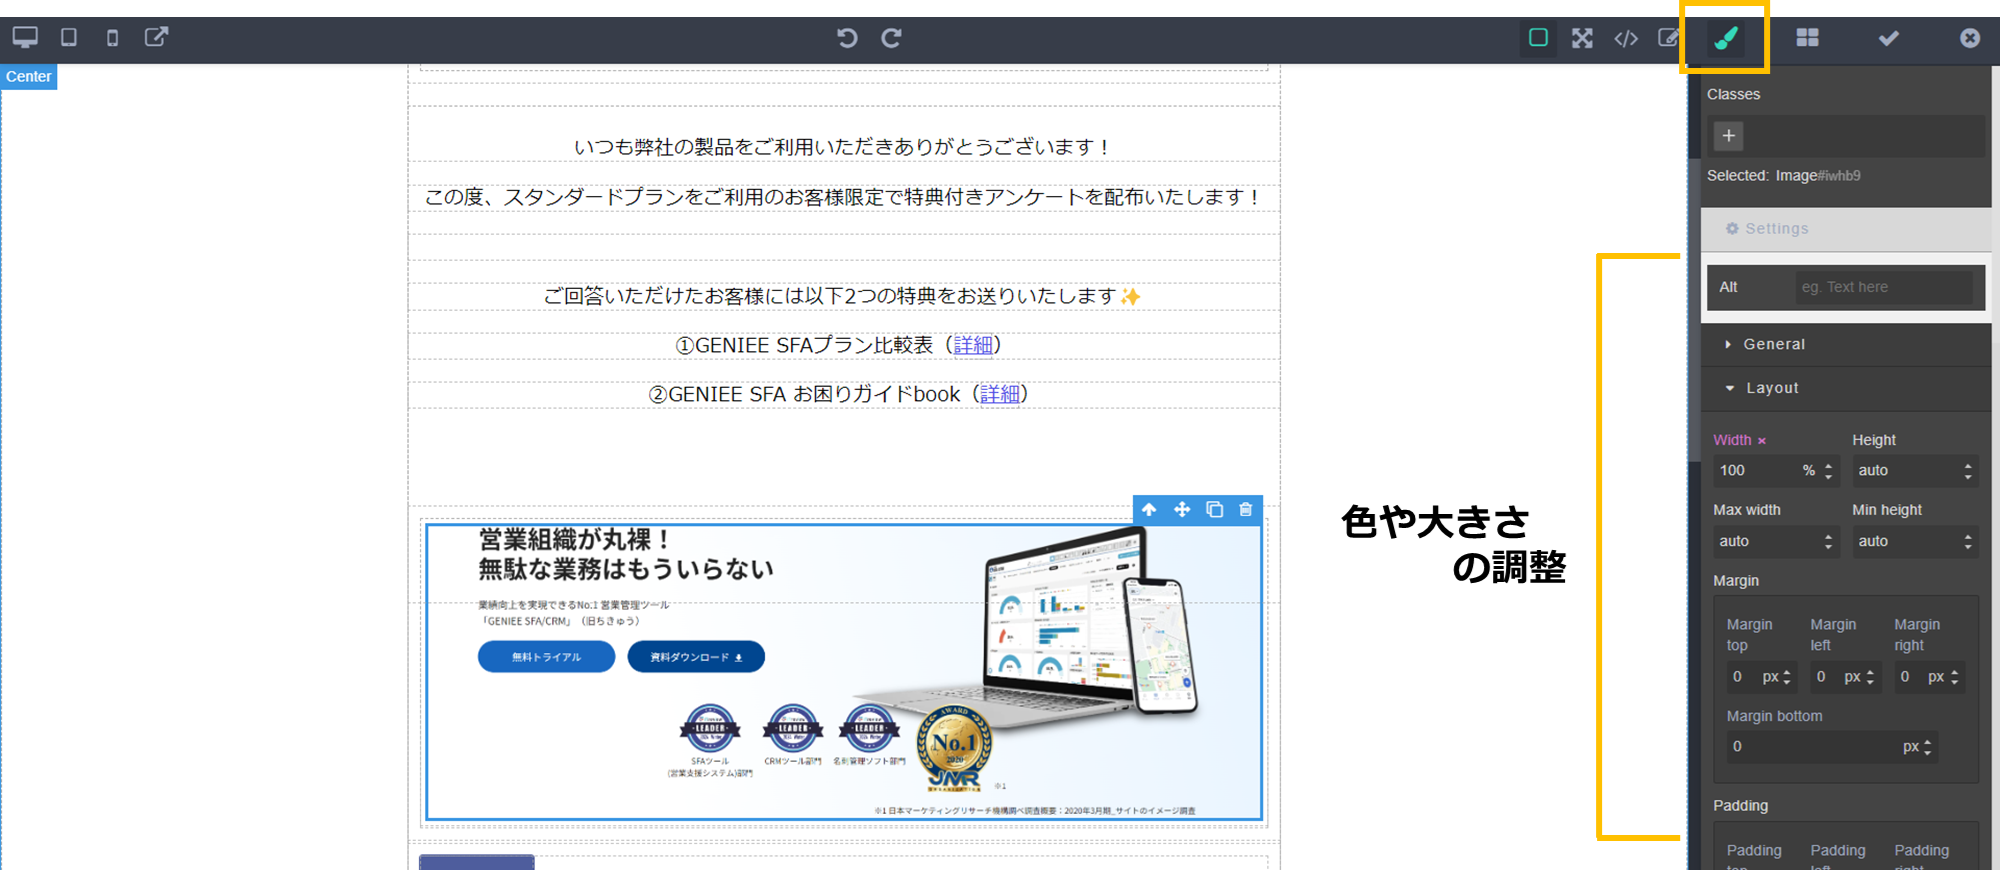
Task: Open 詳細 link for GENIEE SFAプラン比較表
Action: pos(973,345)
